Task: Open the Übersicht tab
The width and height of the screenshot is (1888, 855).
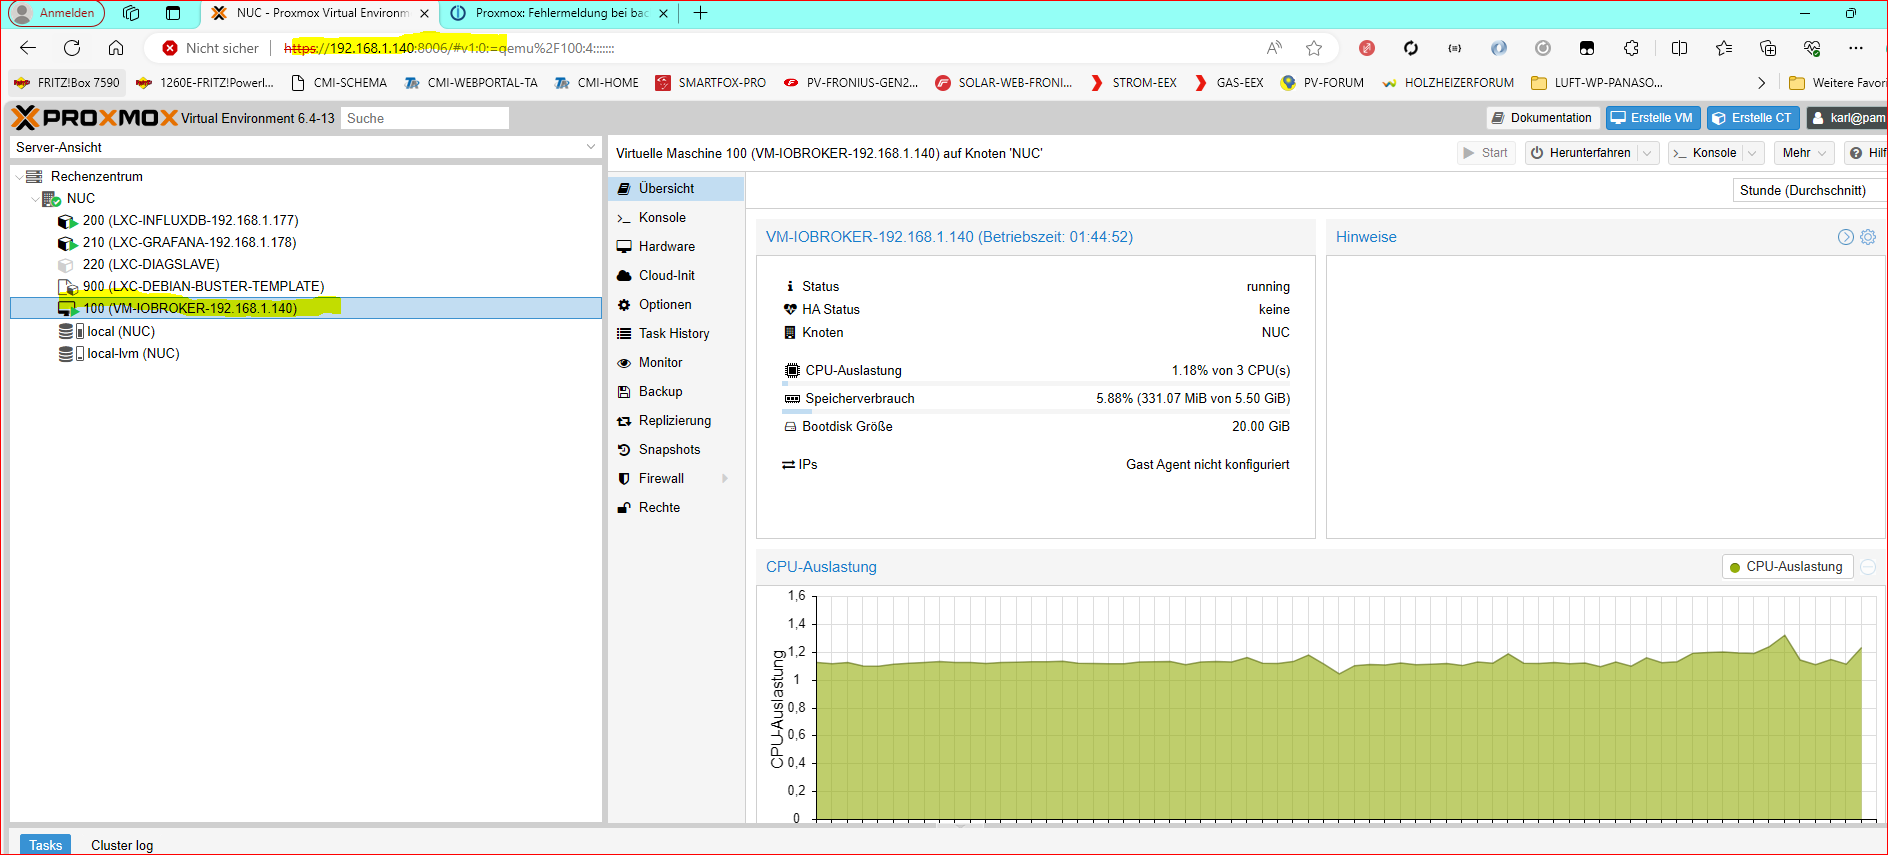Action: [x=676, y=188]
